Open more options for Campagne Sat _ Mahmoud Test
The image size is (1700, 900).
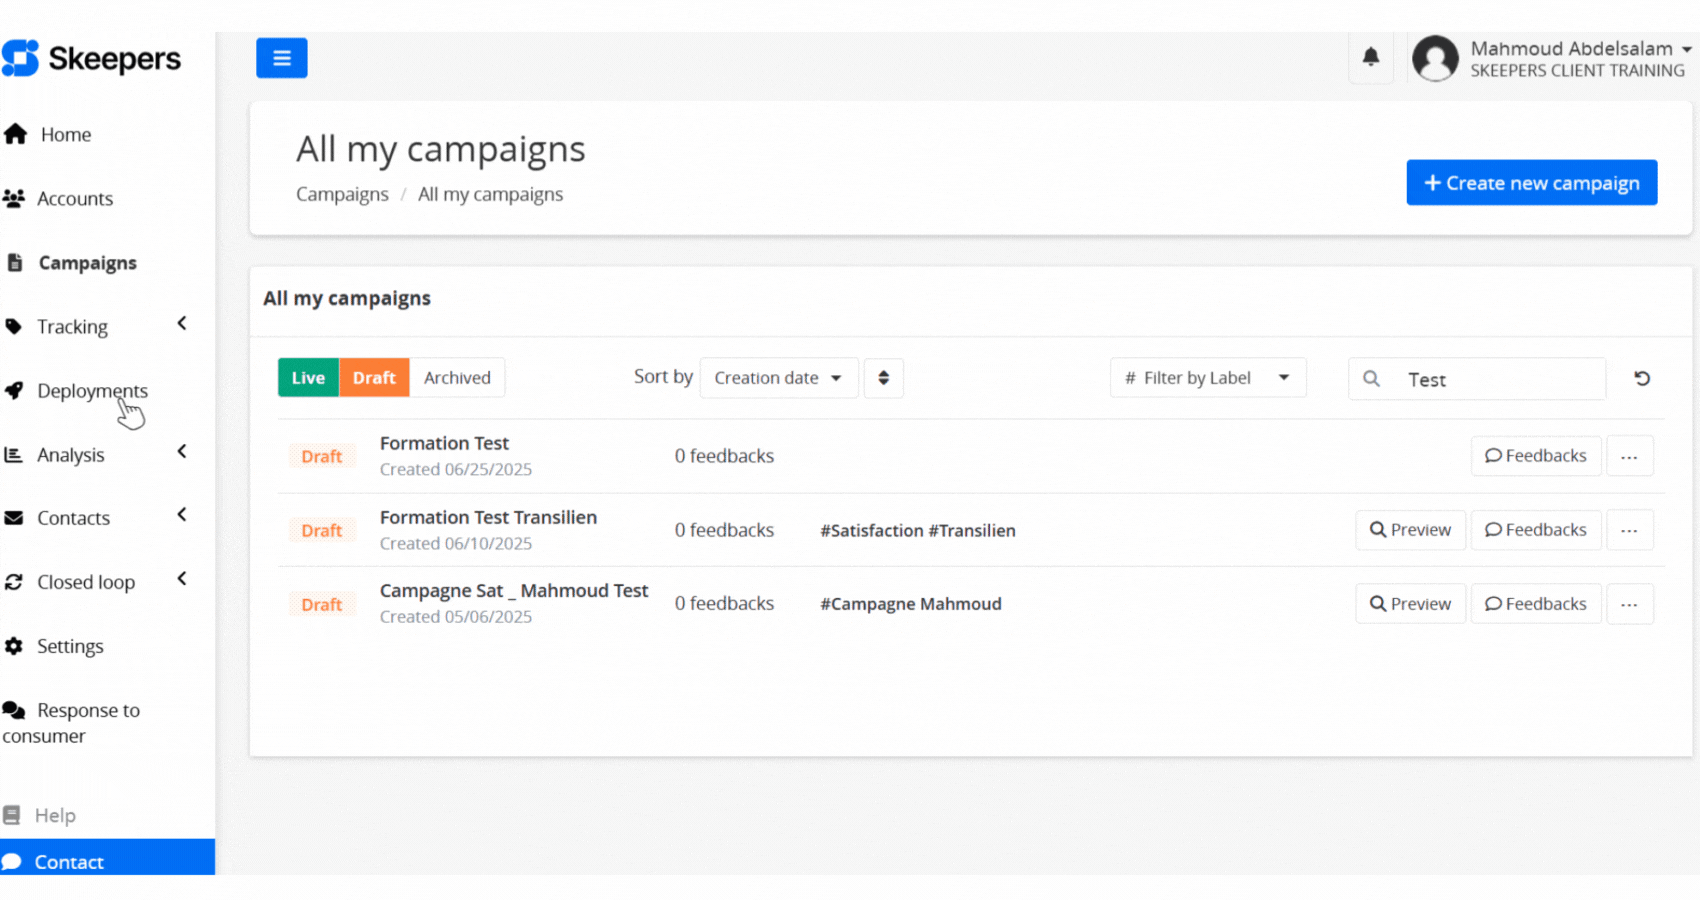(x=1628, y=604)
